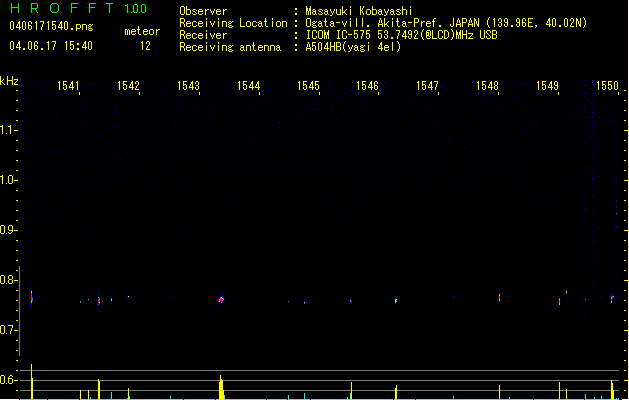
Task: Click the bright meteor echo between 1543 and 1544
Action: [x=221, y=299]
